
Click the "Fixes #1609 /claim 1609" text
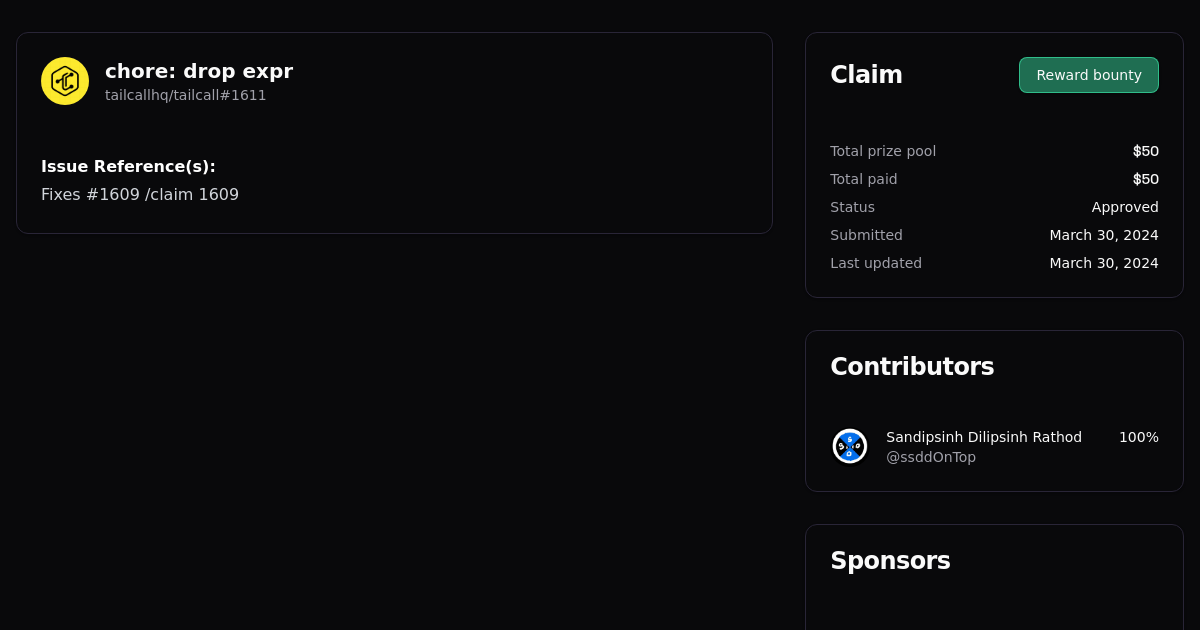[140, 195]
